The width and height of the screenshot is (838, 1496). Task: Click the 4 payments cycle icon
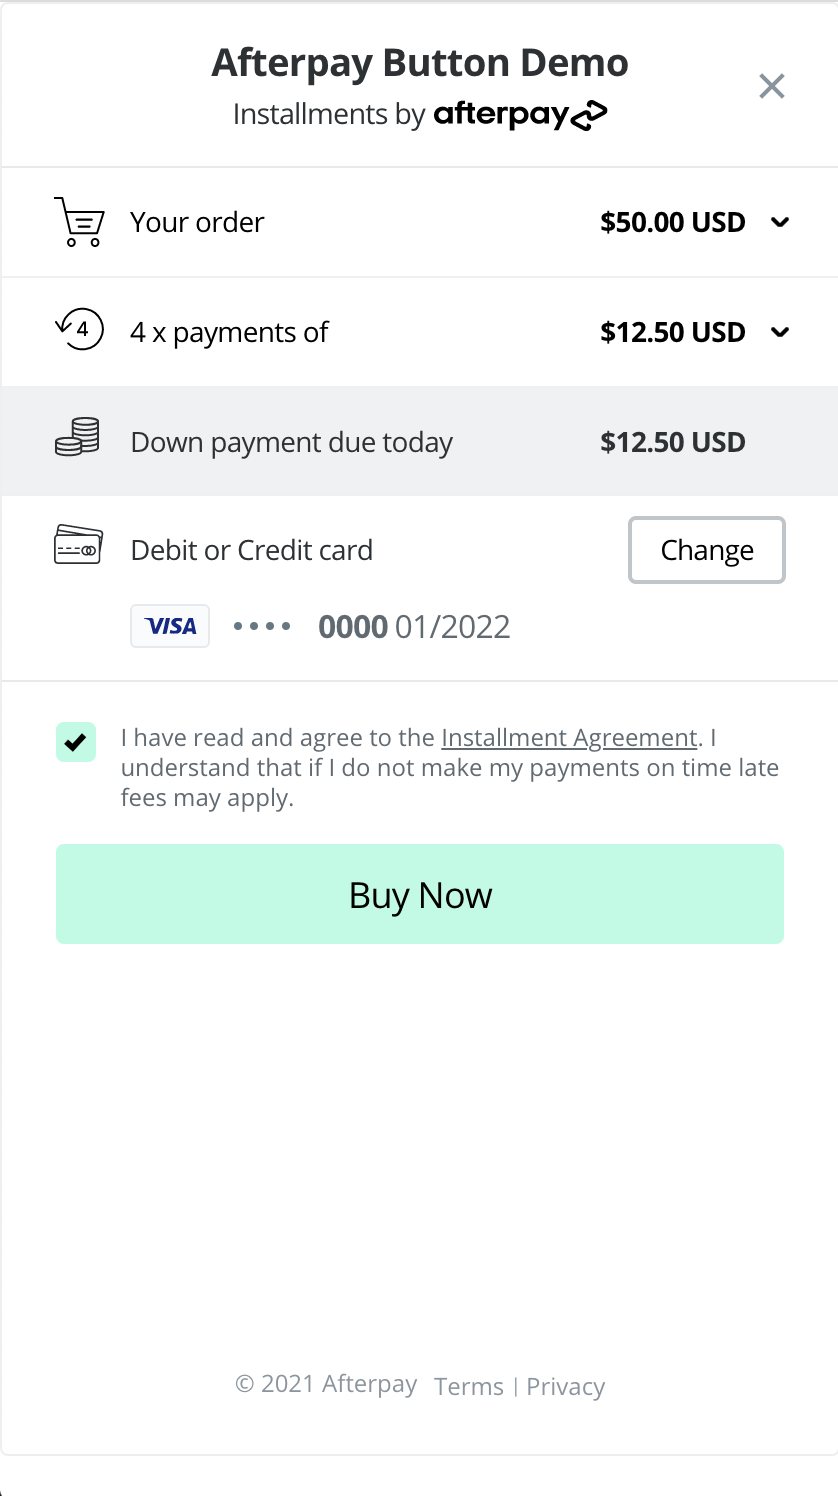coord(79,330)
